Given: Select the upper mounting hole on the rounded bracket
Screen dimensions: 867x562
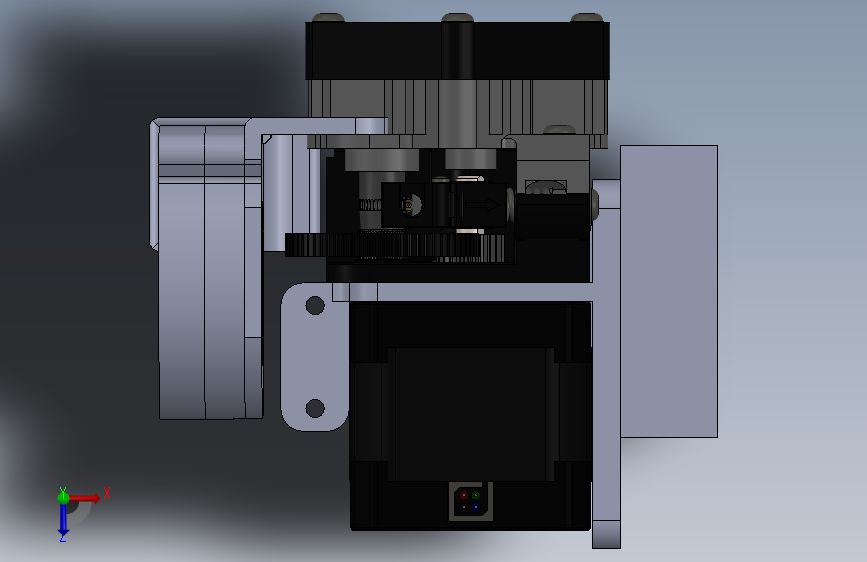Looking at the screenshot, I should click(315, 305).
